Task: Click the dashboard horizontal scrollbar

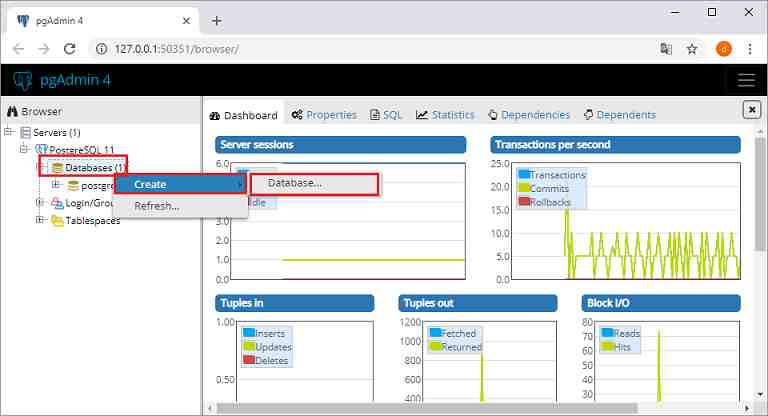Action: click(427, 408)
